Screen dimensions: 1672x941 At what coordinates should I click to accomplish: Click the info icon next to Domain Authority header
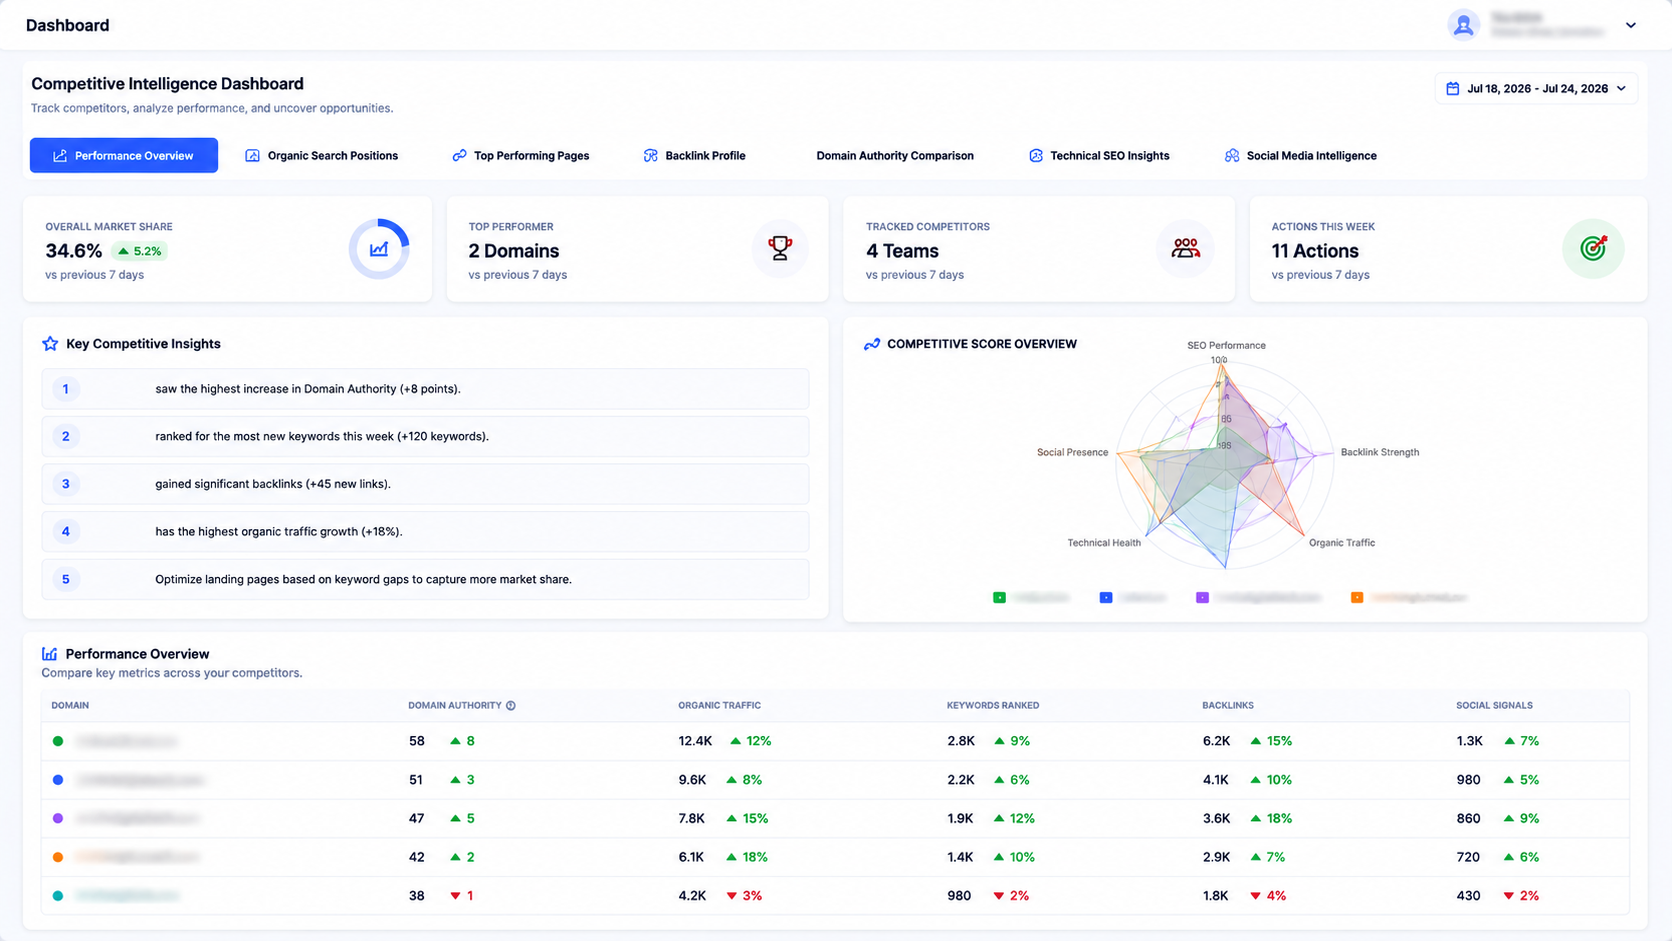511,706
